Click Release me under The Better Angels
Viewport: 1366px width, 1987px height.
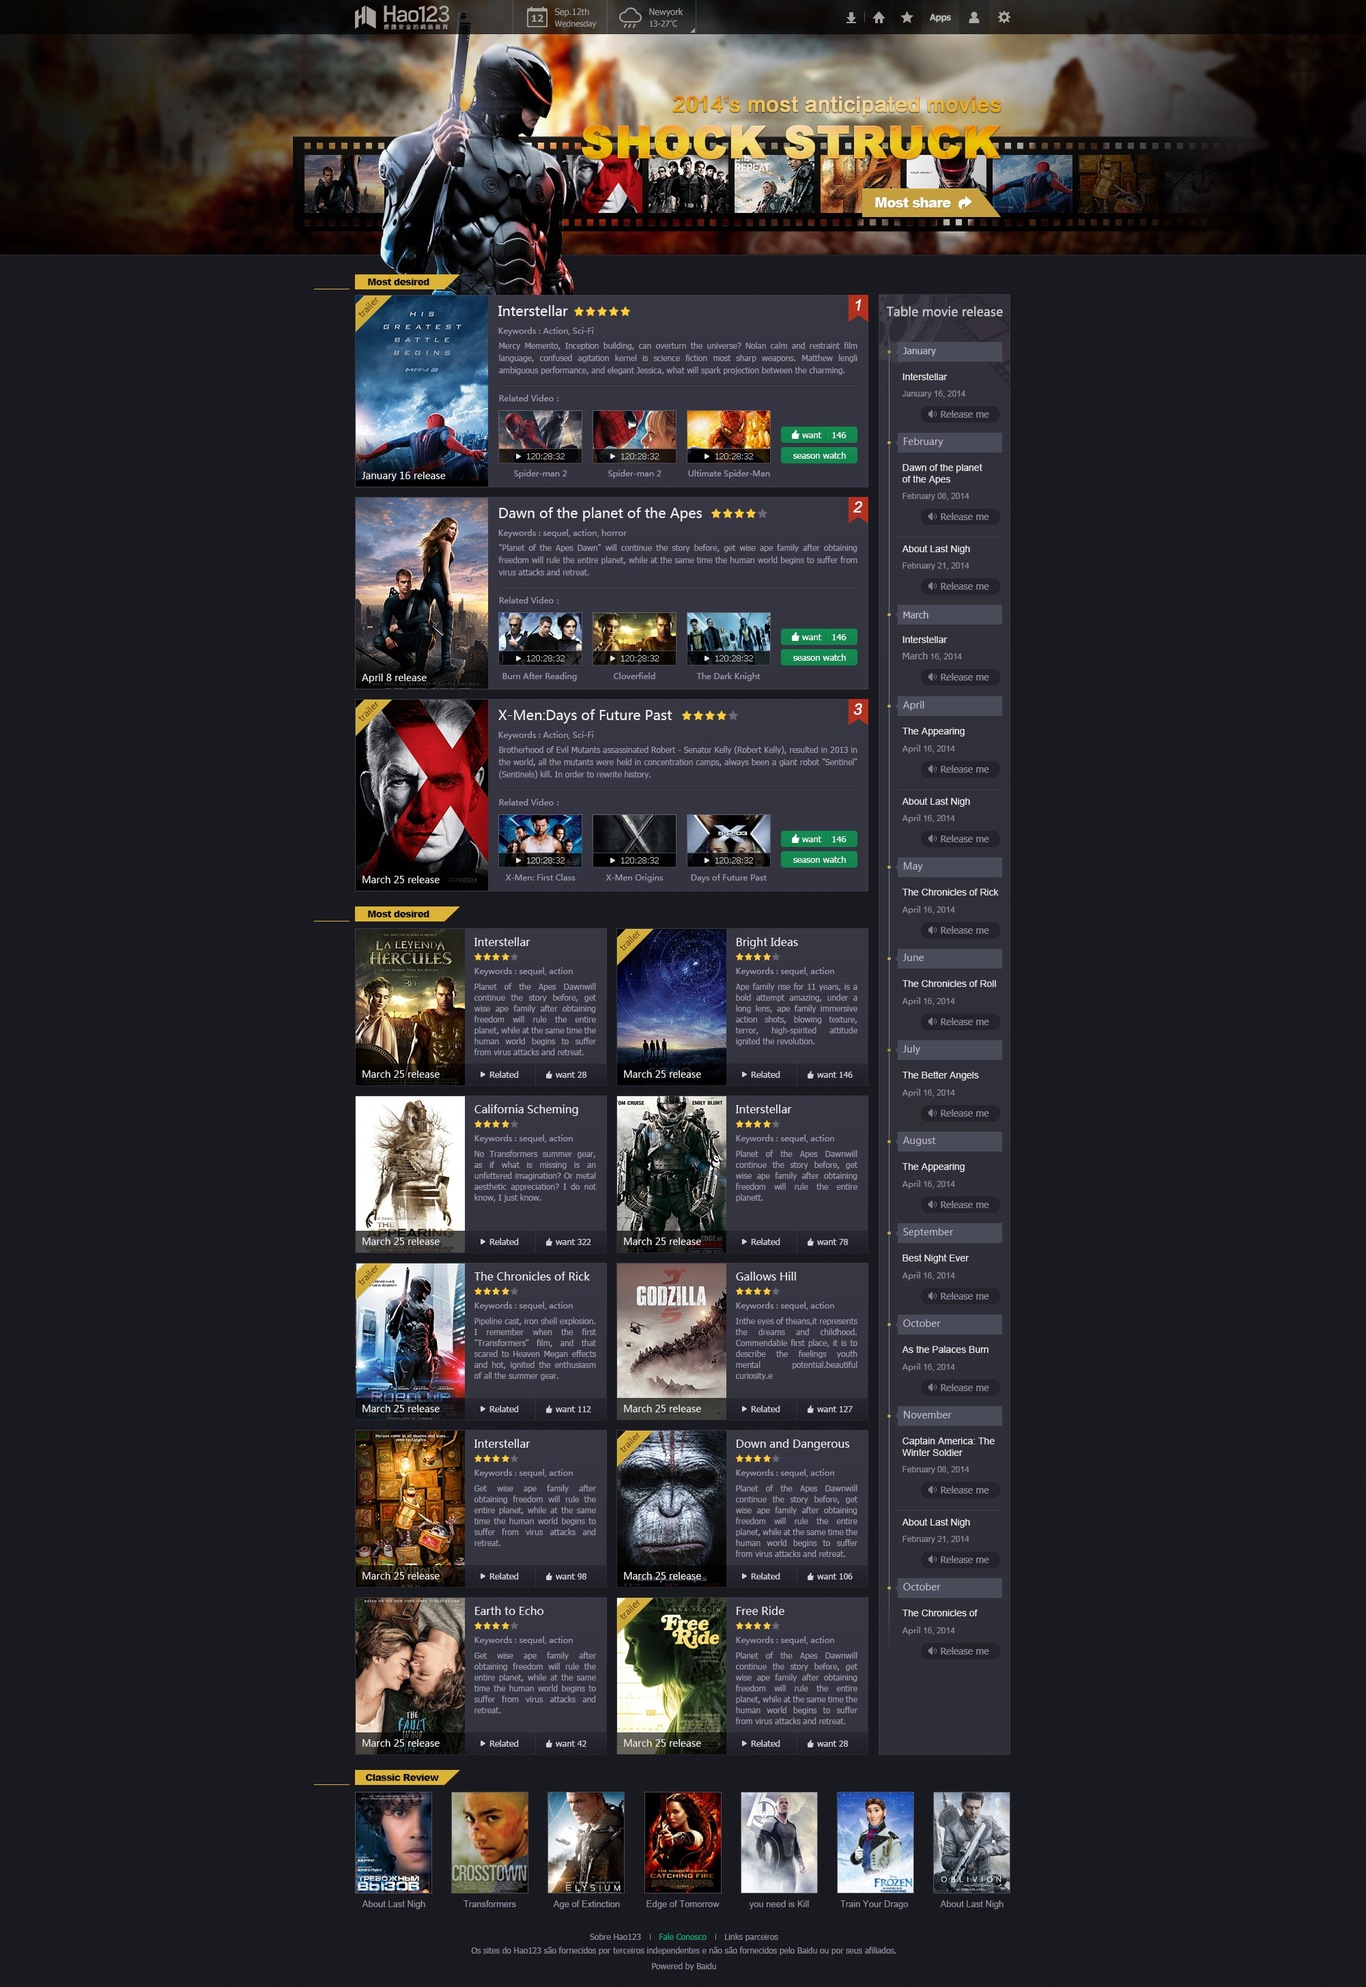(960, 1113)
